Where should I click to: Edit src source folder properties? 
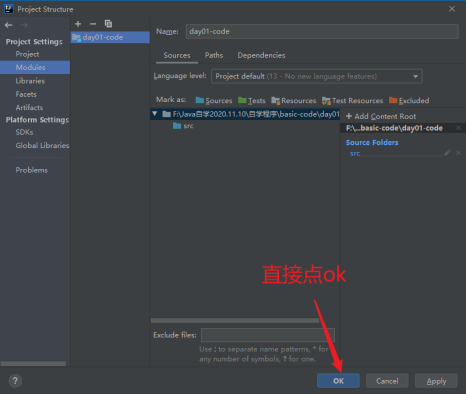[447, 153]
